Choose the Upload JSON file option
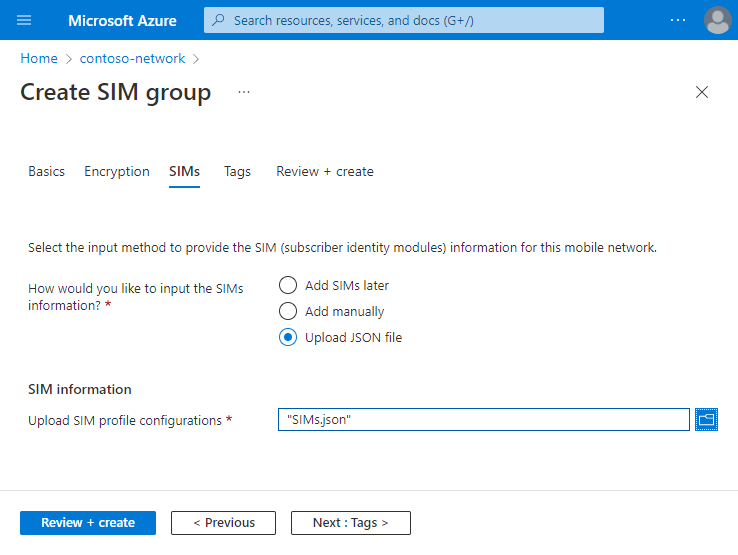This screenshot has height=555, width=738. pos(288,337)
